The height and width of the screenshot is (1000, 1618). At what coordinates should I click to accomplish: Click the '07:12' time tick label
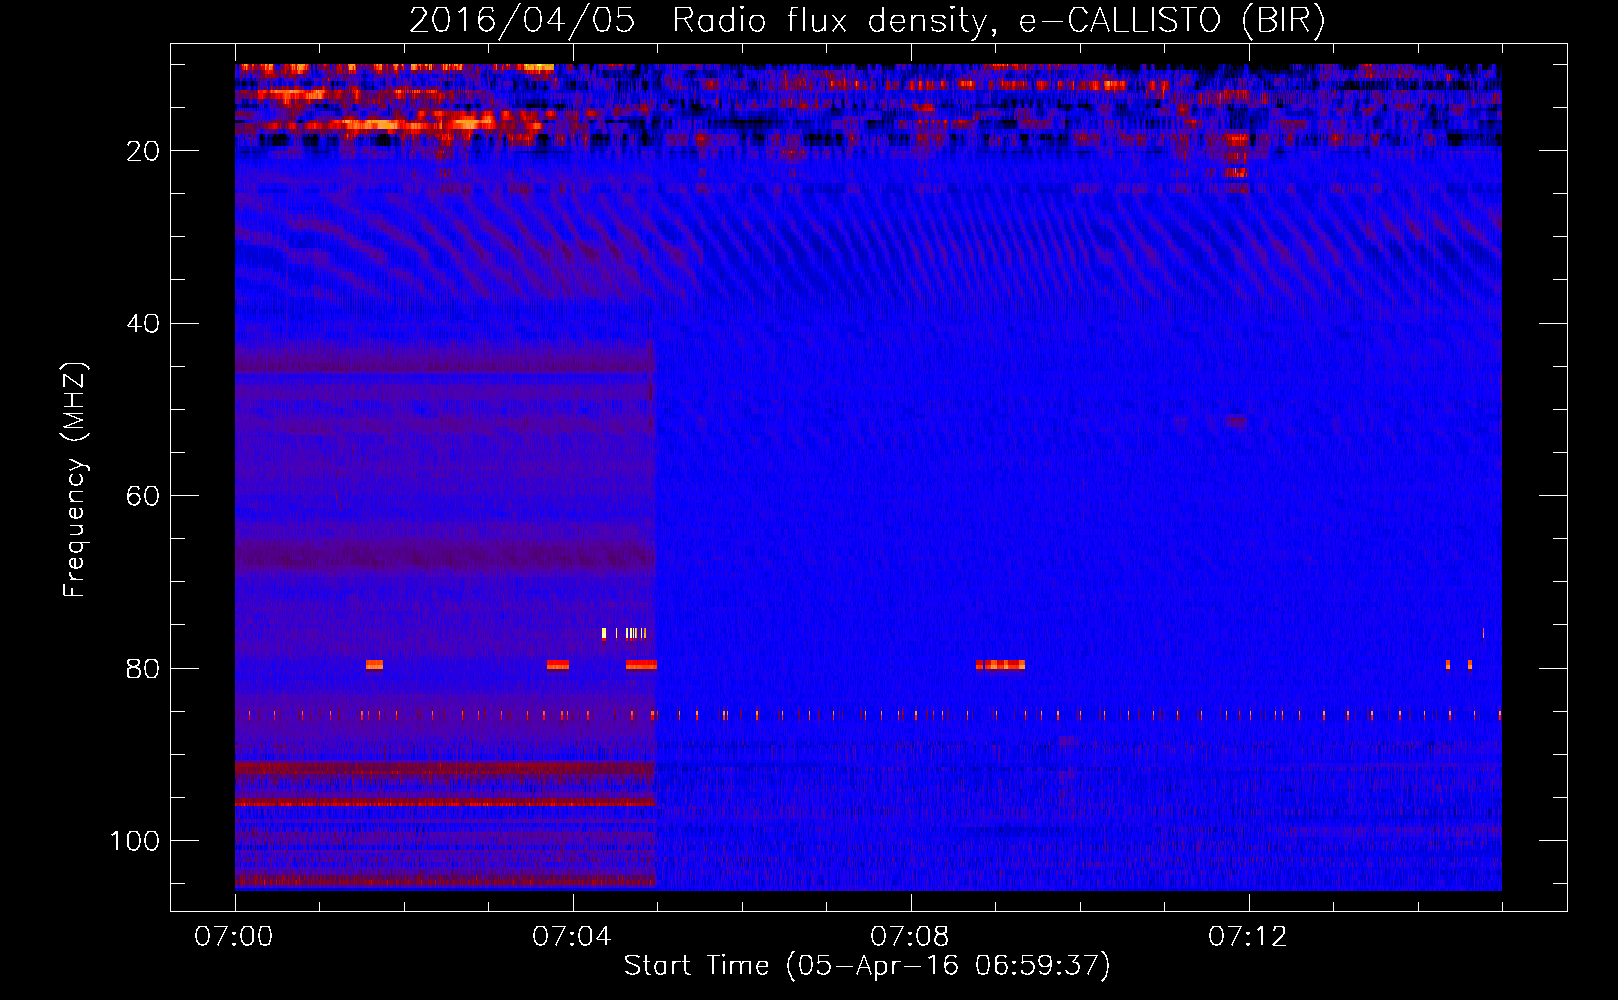pos(1248,937)
